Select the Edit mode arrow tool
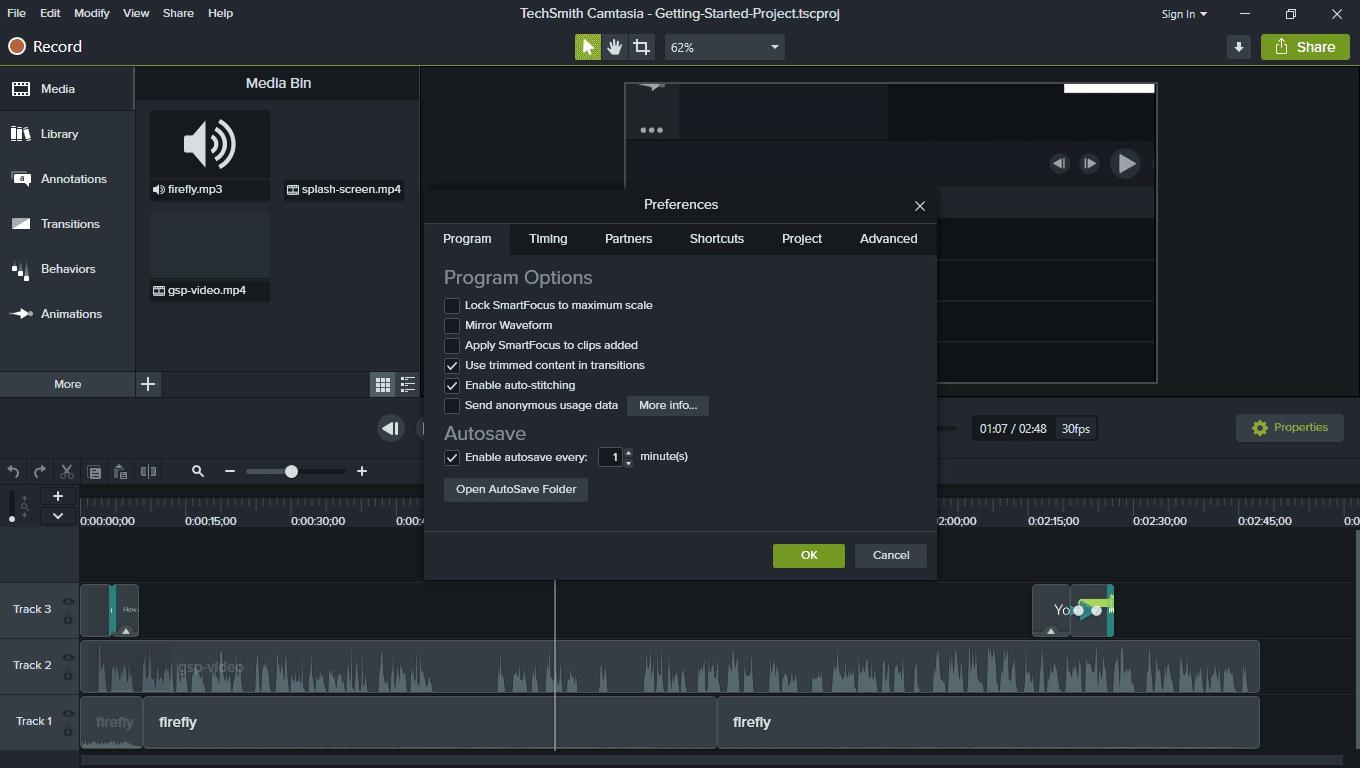 coord(587,47)
